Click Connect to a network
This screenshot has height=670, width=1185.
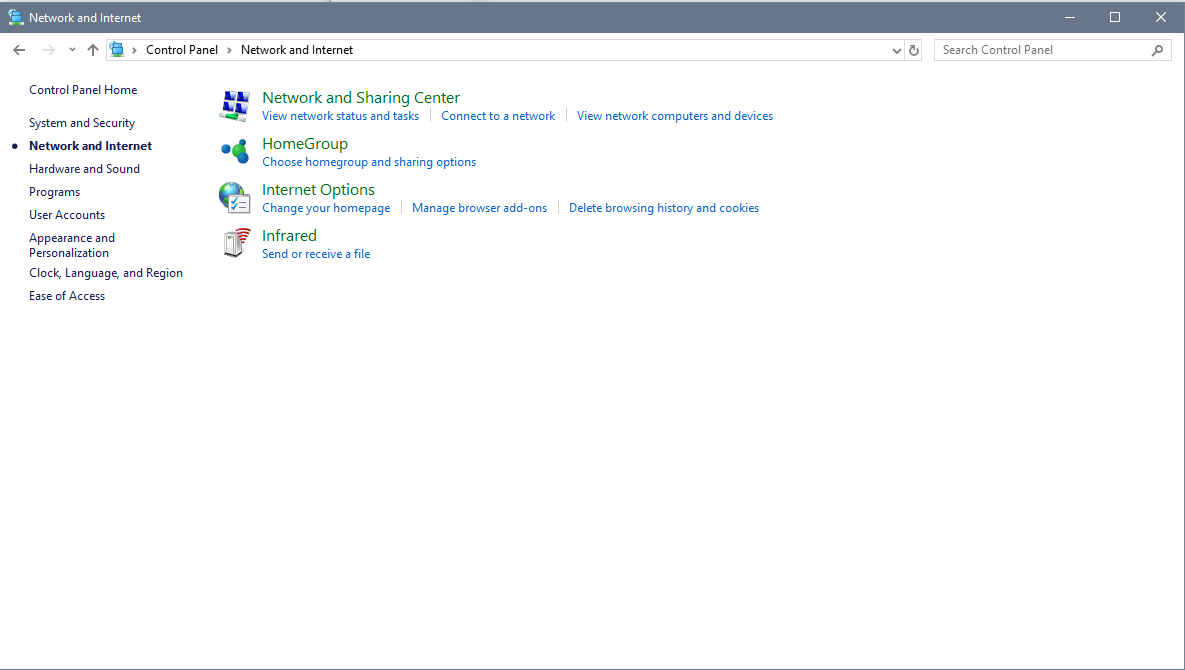click(498, 116)
